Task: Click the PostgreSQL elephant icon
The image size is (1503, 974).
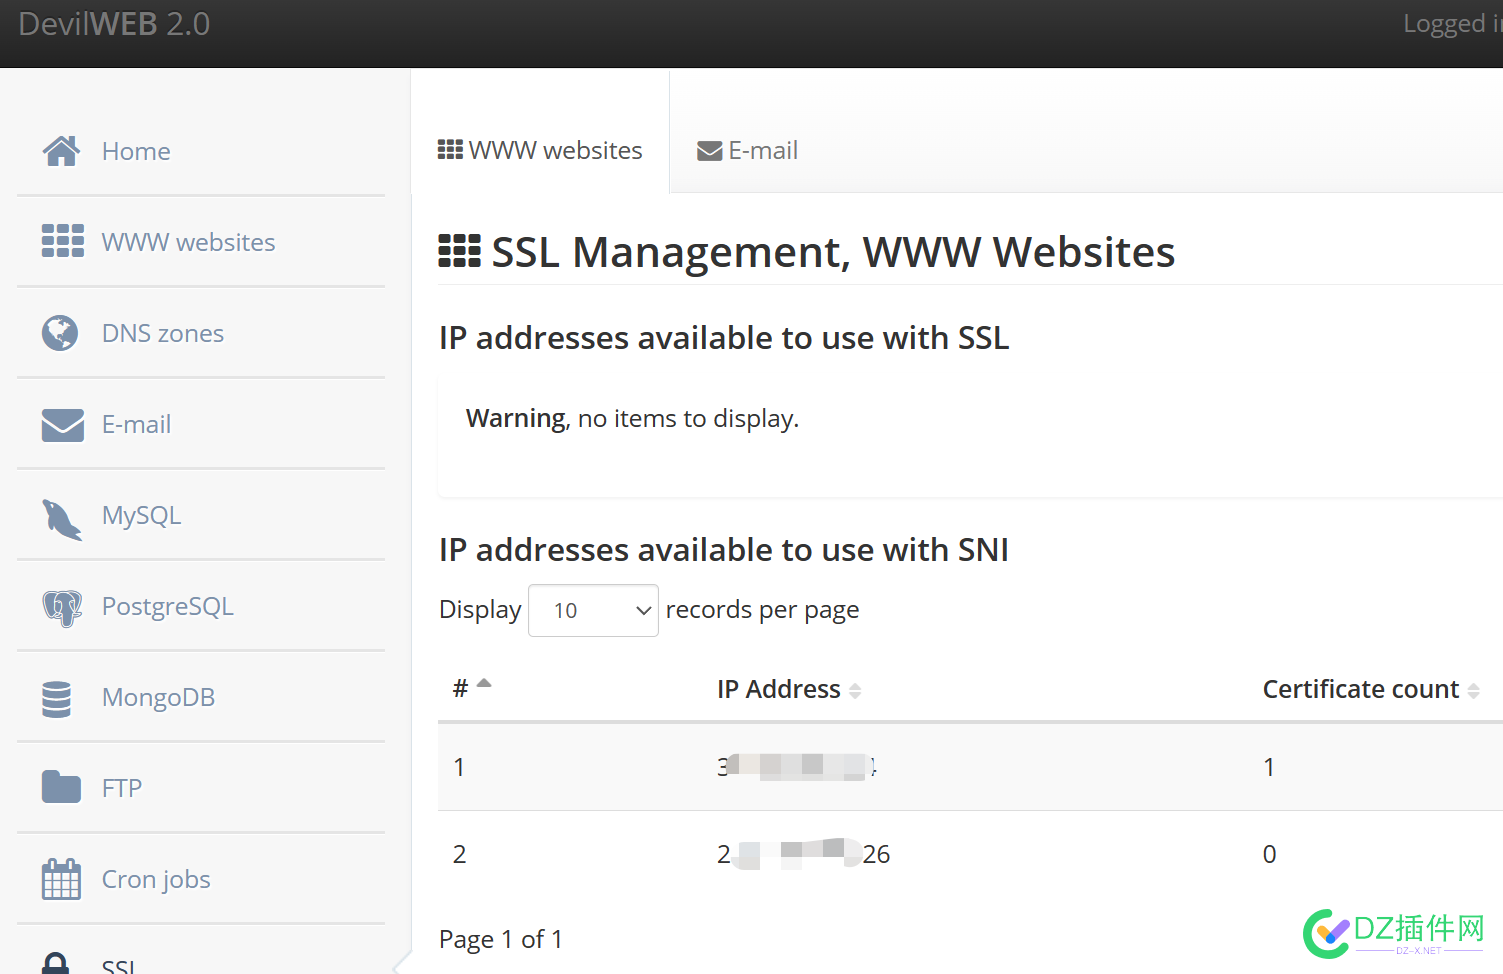Action: 62,608
